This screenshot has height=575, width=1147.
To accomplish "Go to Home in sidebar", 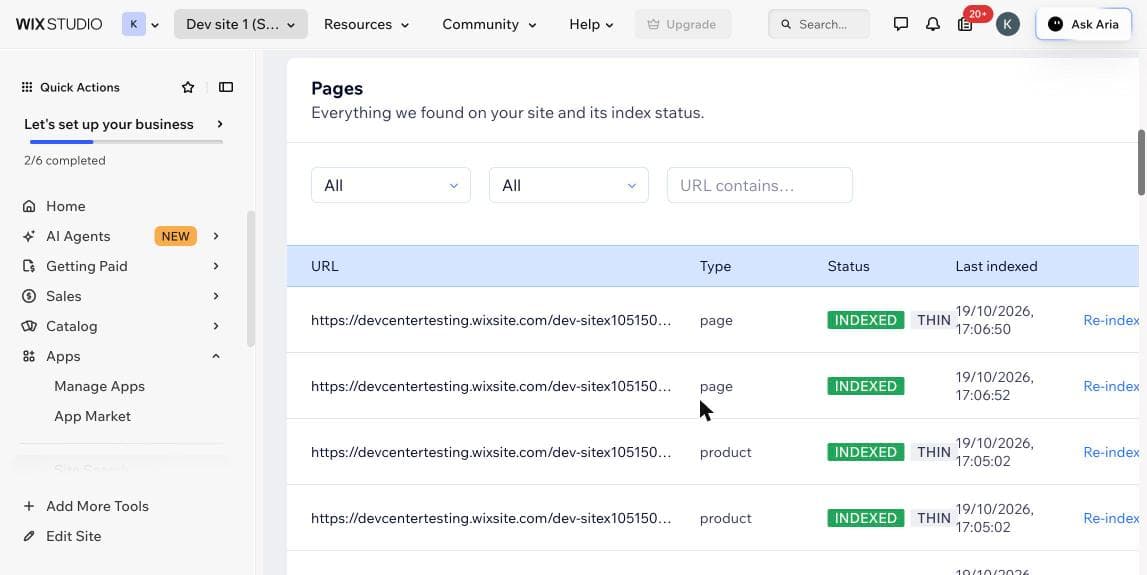I will (x=66, y=206).
